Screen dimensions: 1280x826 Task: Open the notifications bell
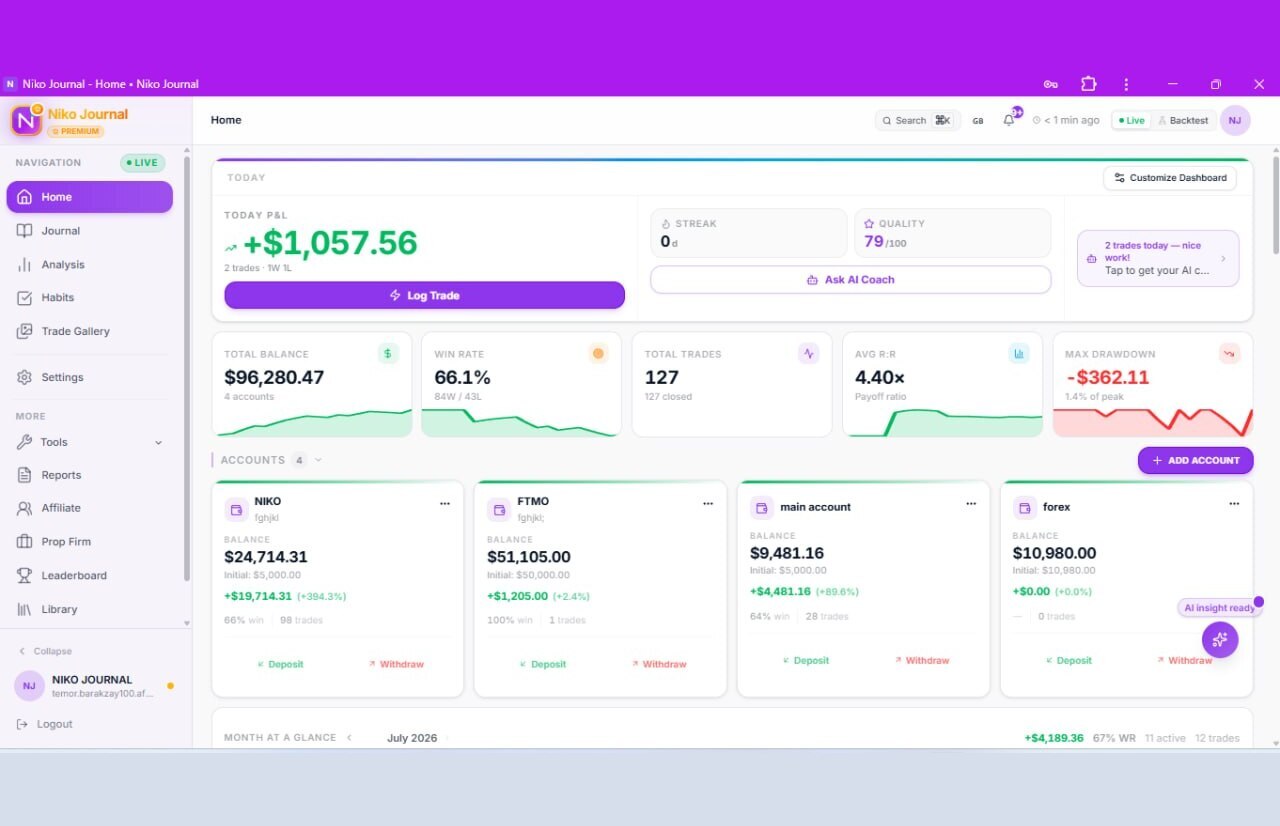(1009, 120)
